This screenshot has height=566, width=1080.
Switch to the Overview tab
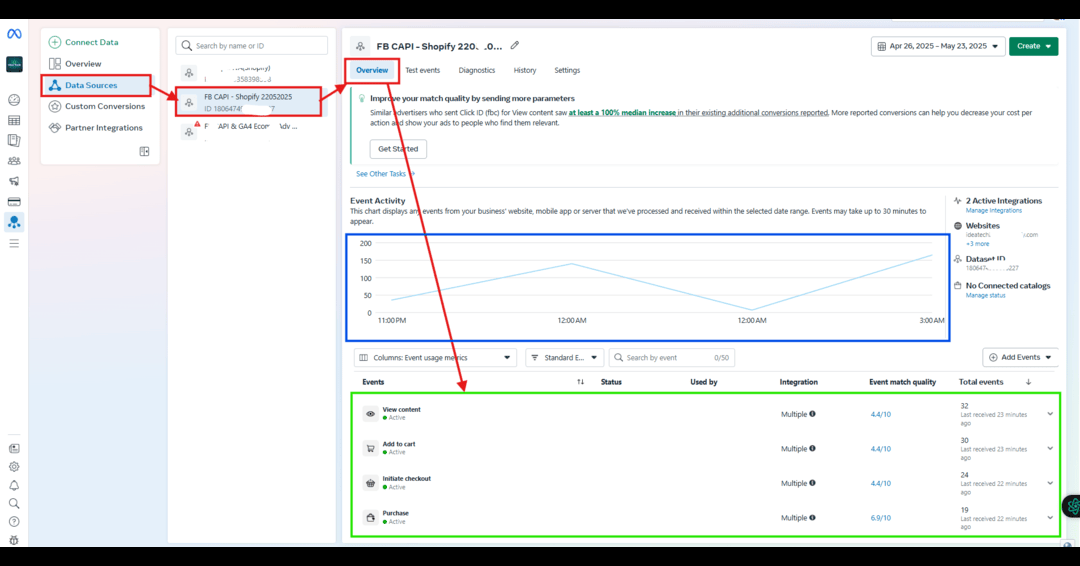click(x=372, y=70)
